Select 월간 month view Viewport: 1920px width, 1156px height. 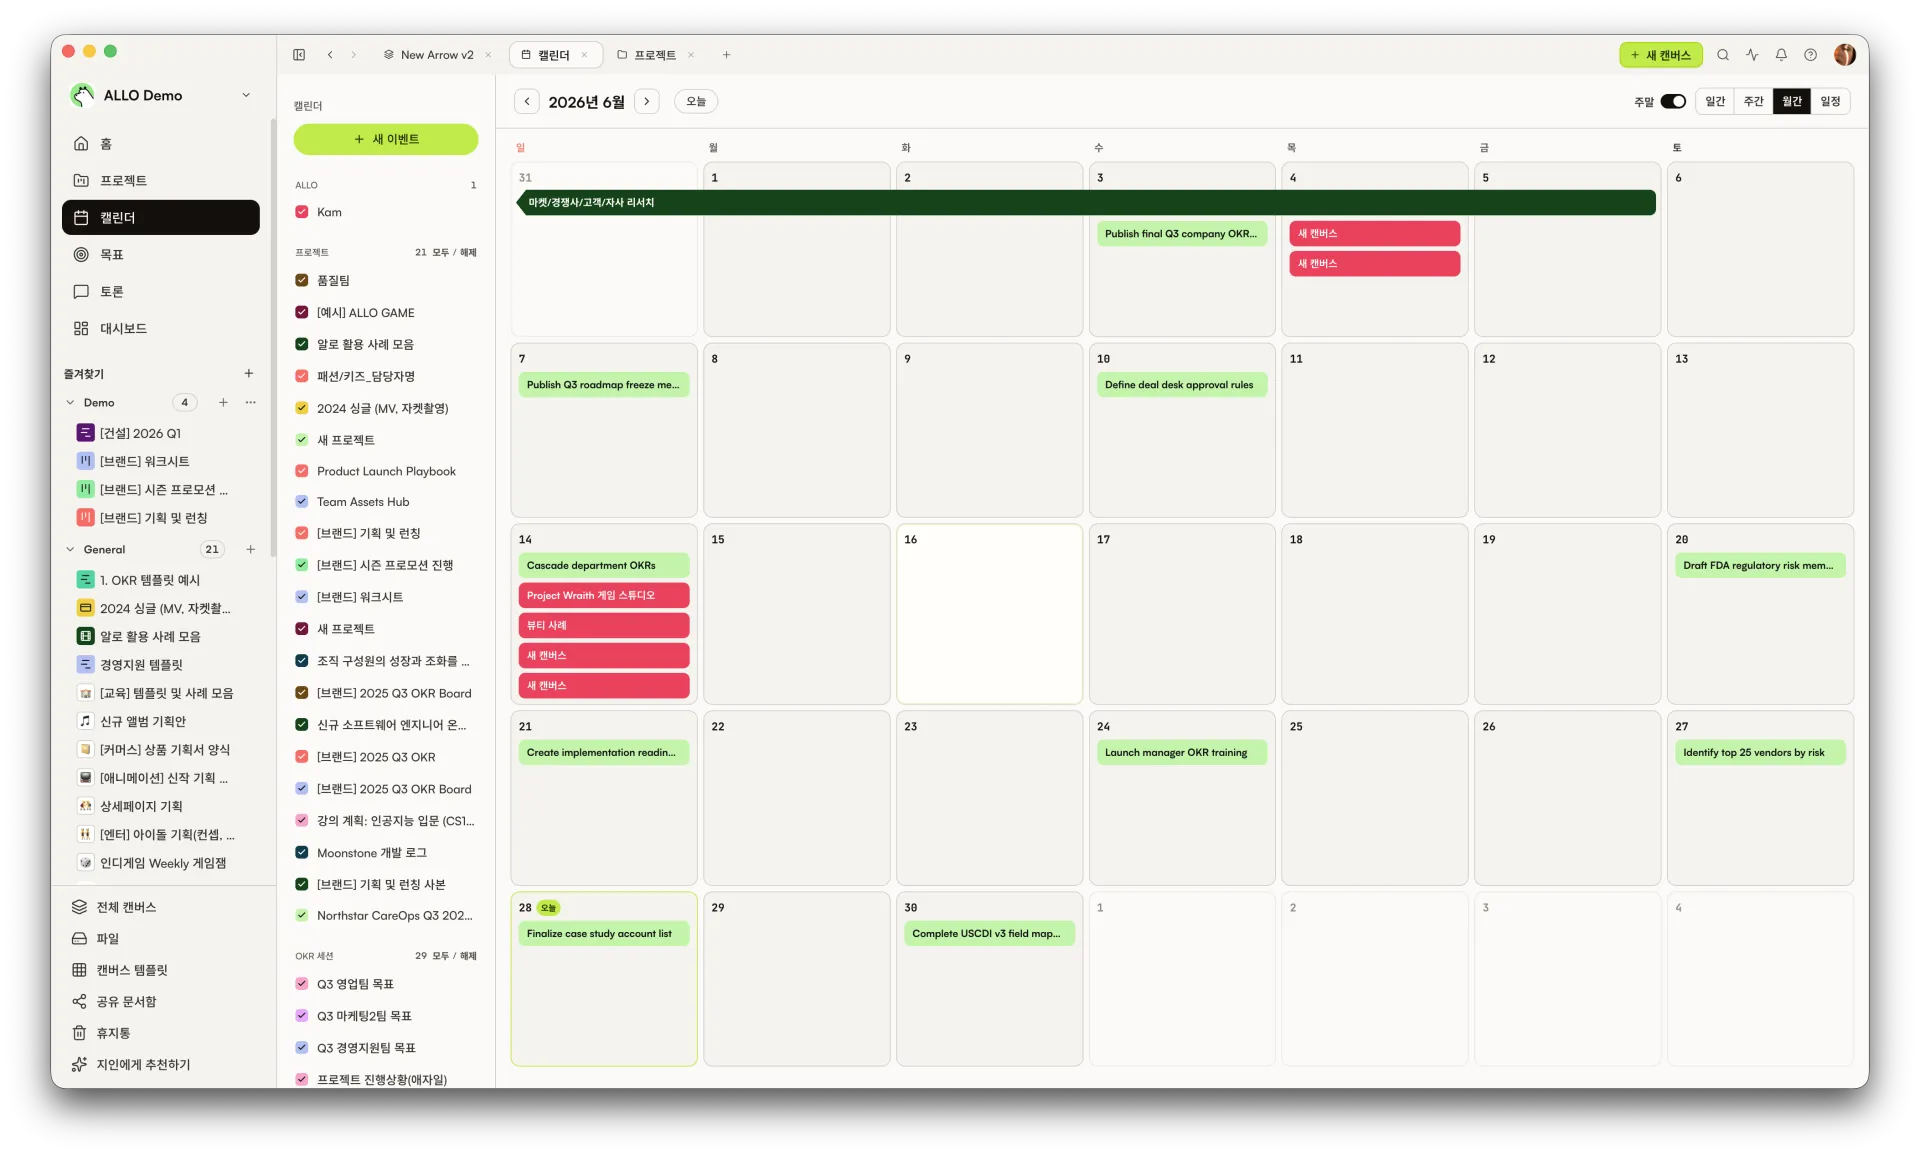tap(1792, 102)
